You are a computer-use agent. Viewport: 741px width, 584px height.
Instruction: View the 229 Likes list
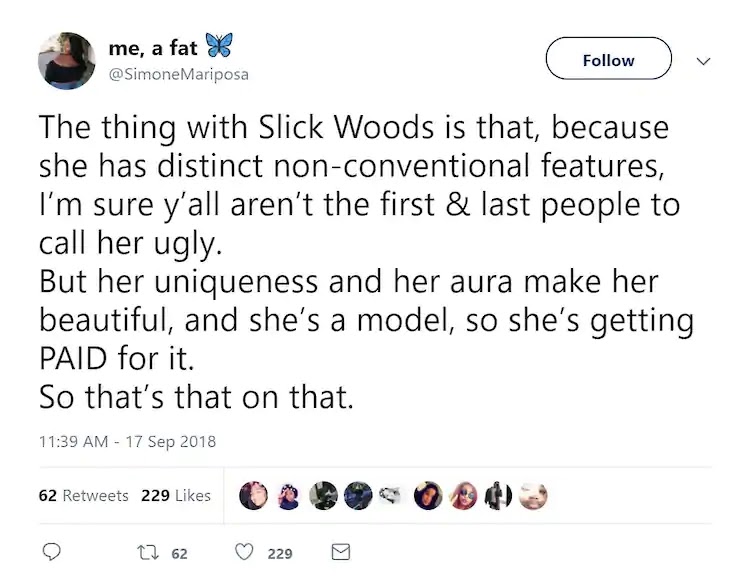coord(176,495)
